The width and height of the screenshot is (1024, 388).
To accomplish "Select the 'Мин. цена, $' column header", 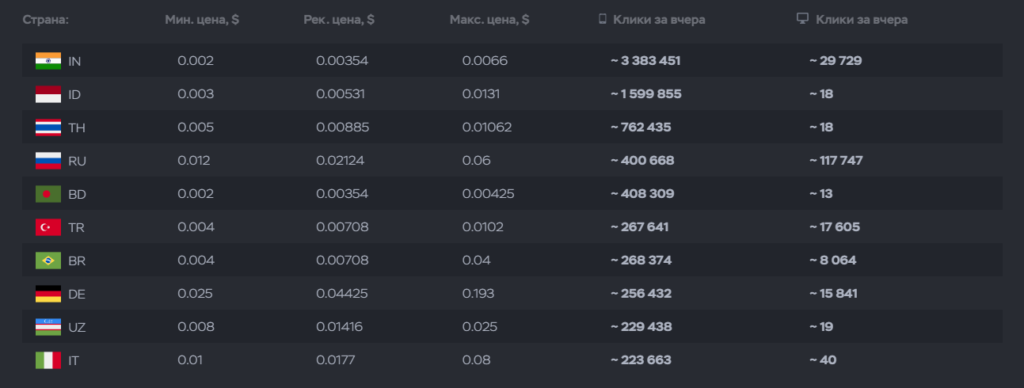I will (202, 20).
